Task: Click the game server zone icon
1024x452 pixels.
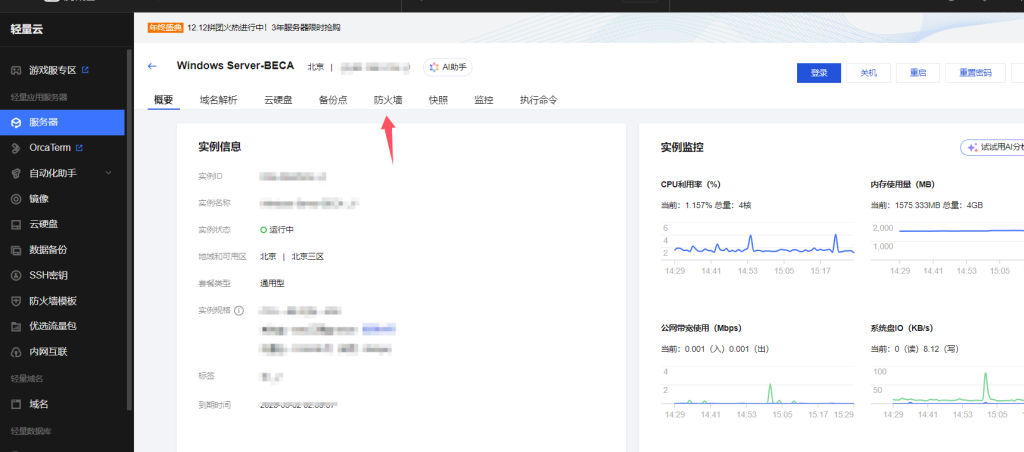Action: (16, 70)
